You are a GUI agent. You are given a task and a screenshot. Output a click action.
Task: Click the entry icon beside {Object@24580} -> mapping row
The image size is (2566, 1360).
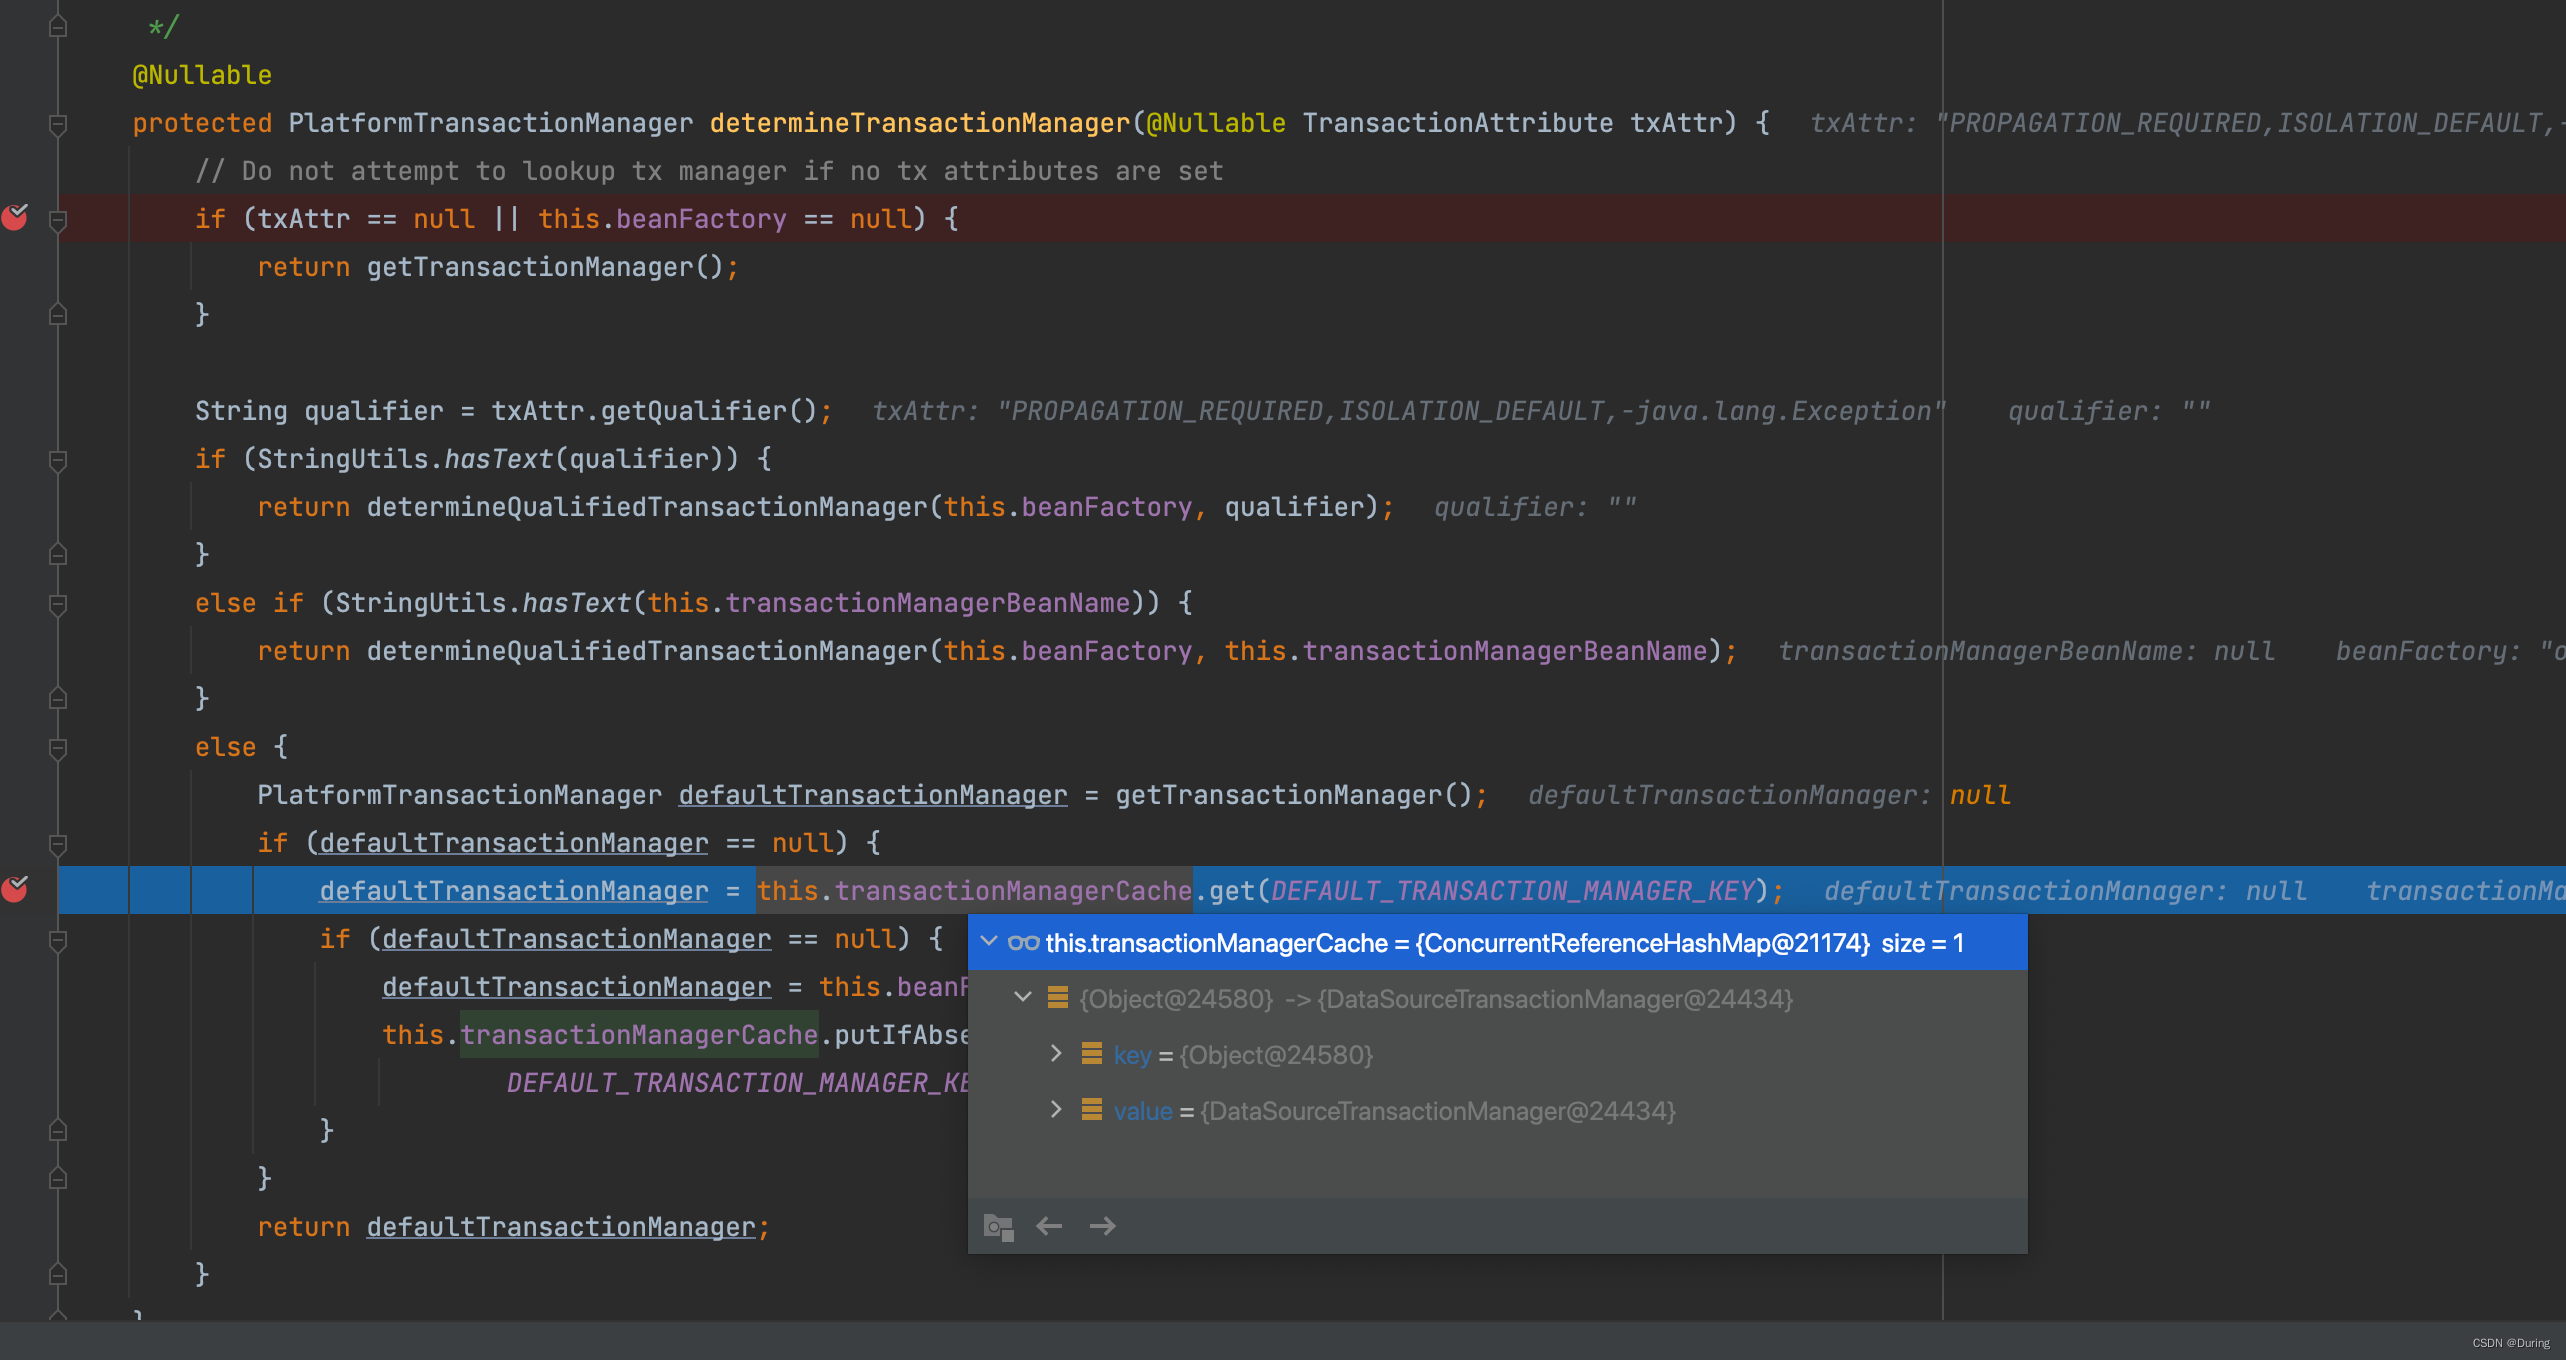(x=1058, y=998)
